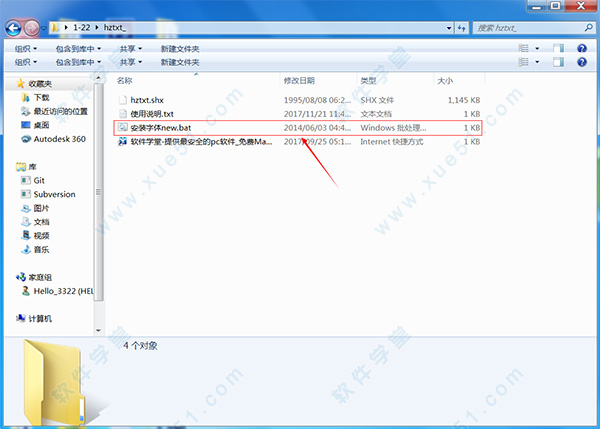Click the SHX 文件 type cell

point(377,100)
